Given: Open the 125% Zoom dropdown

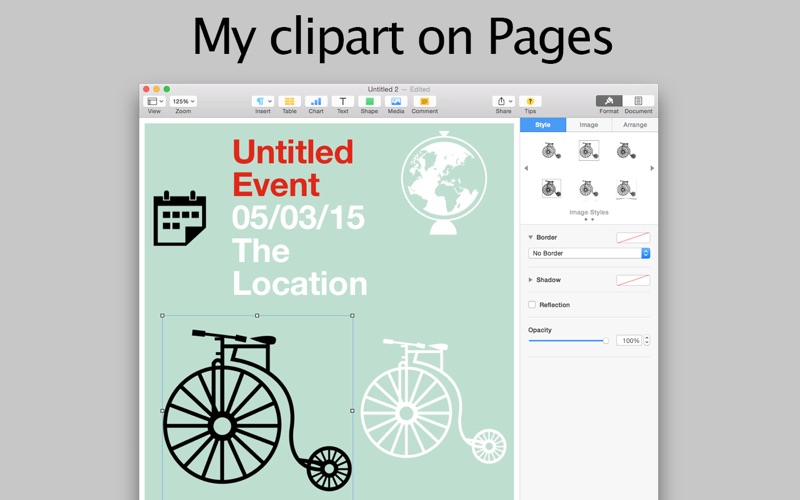Looking at the screenshot, I should [x=183, y=102].
